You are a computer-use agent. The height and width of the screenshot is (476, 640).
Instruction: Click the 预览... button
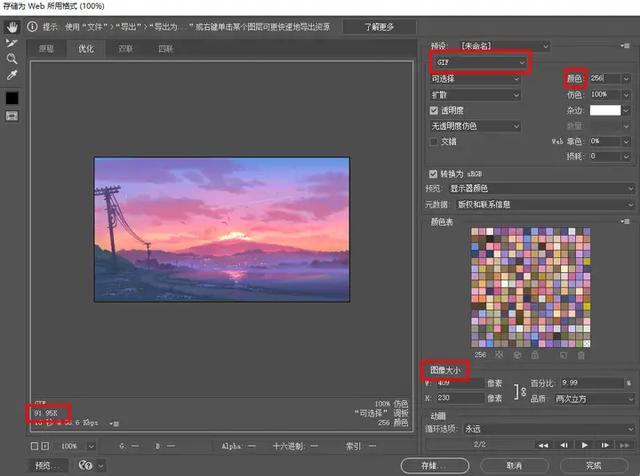[x=48, y=465]
